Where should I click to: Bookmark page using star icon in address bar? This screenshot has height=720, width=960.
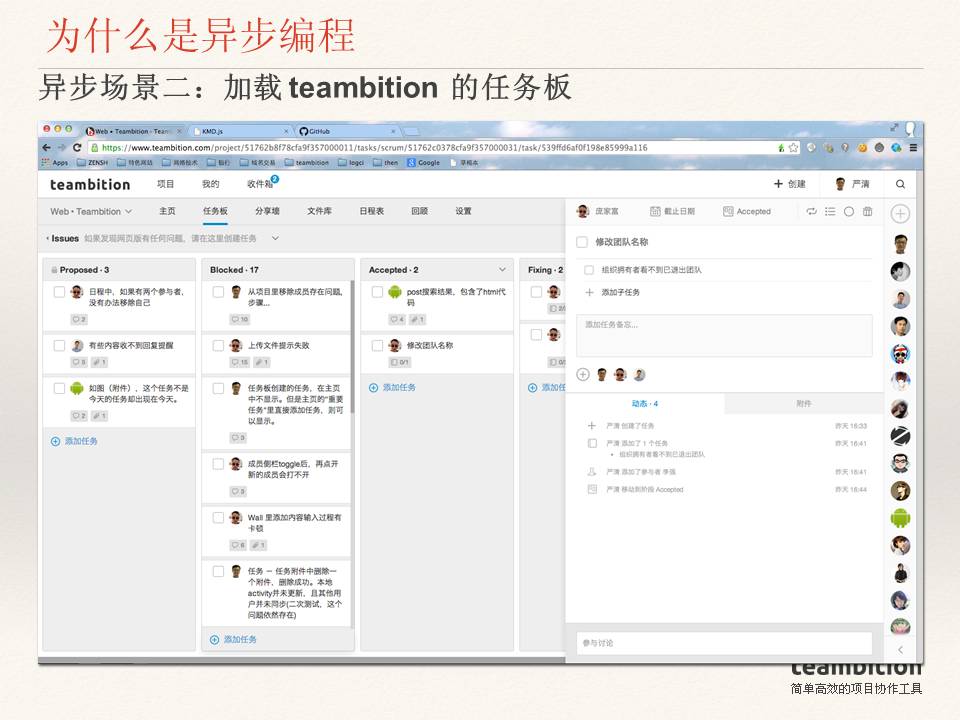[793, 148]
